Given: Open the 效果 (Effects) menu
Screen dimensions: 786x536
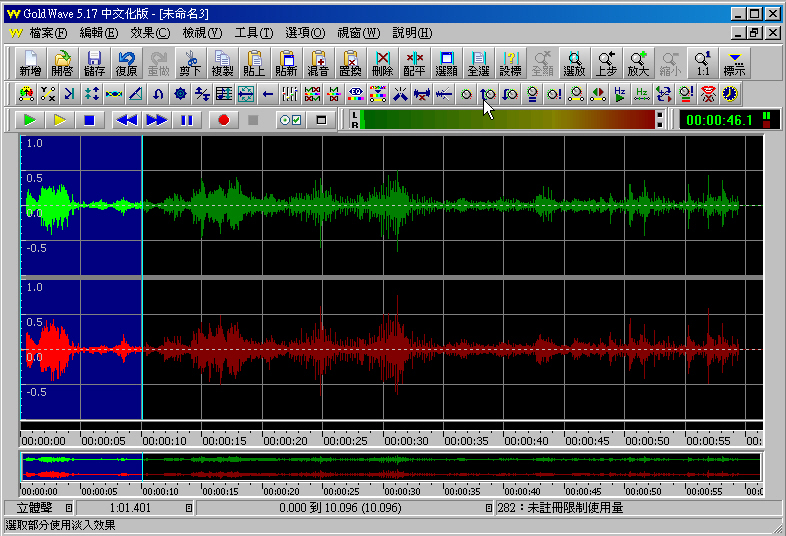Looking at the screenshot, I should point(150,32).
